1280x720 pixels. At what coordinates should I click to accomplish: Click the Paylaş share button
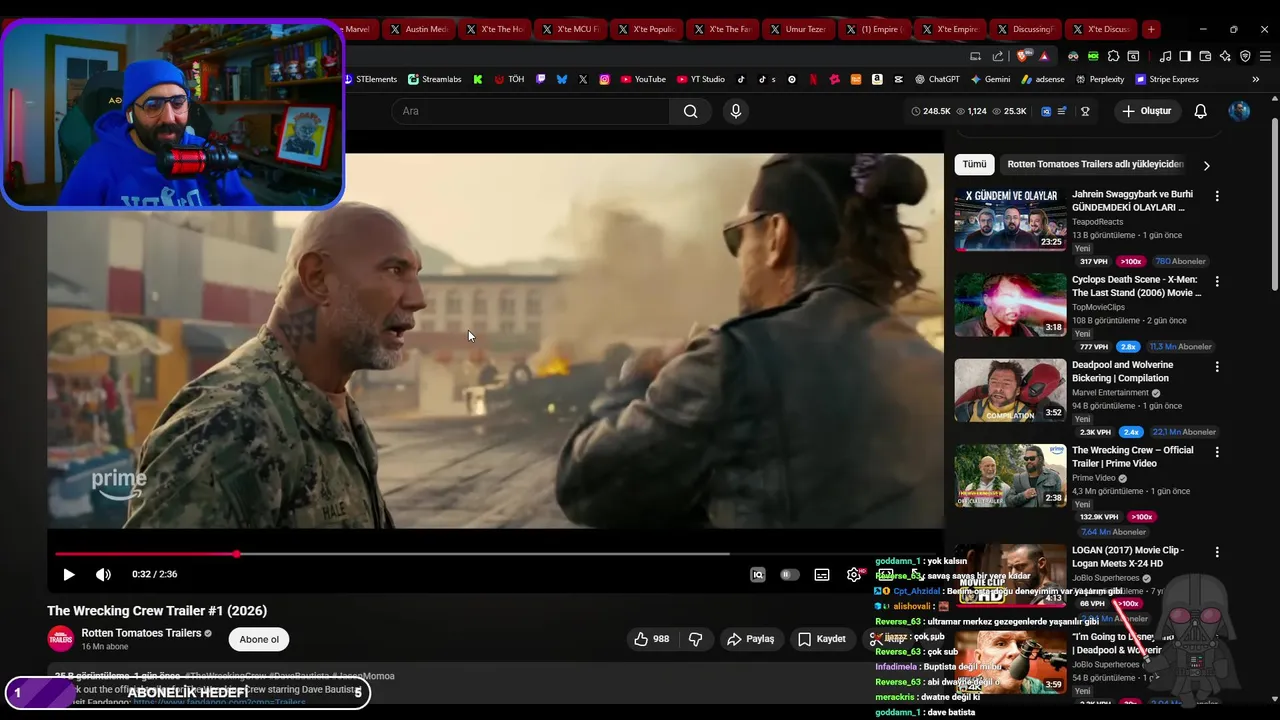751,639
